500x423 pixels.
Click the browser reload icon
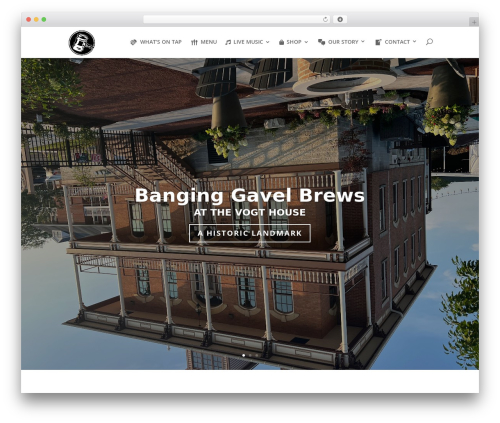point(325,19)
